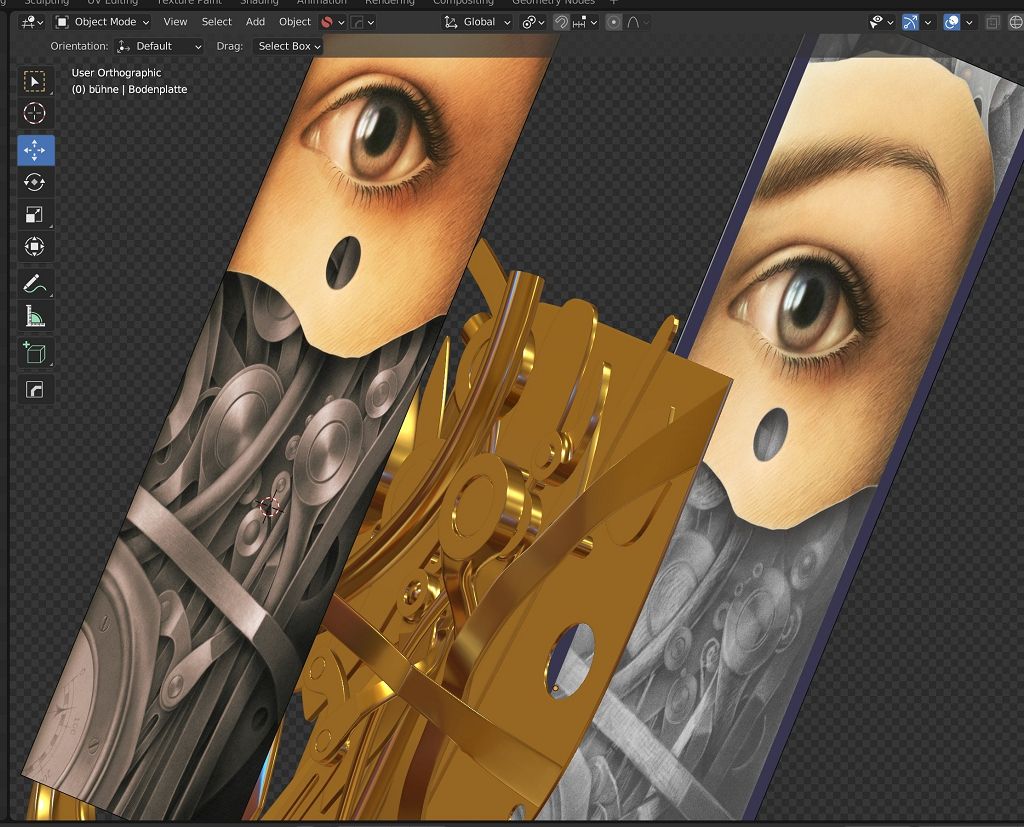Open the View menu

(x=175, y=22)
